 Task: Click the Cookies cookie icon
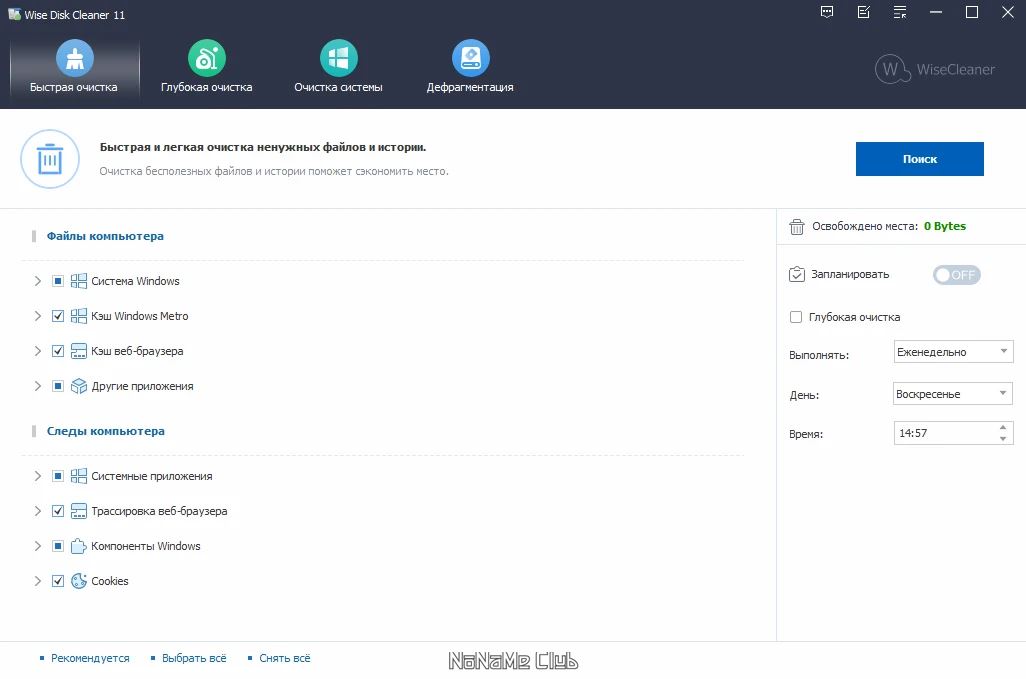pos(79,581)
